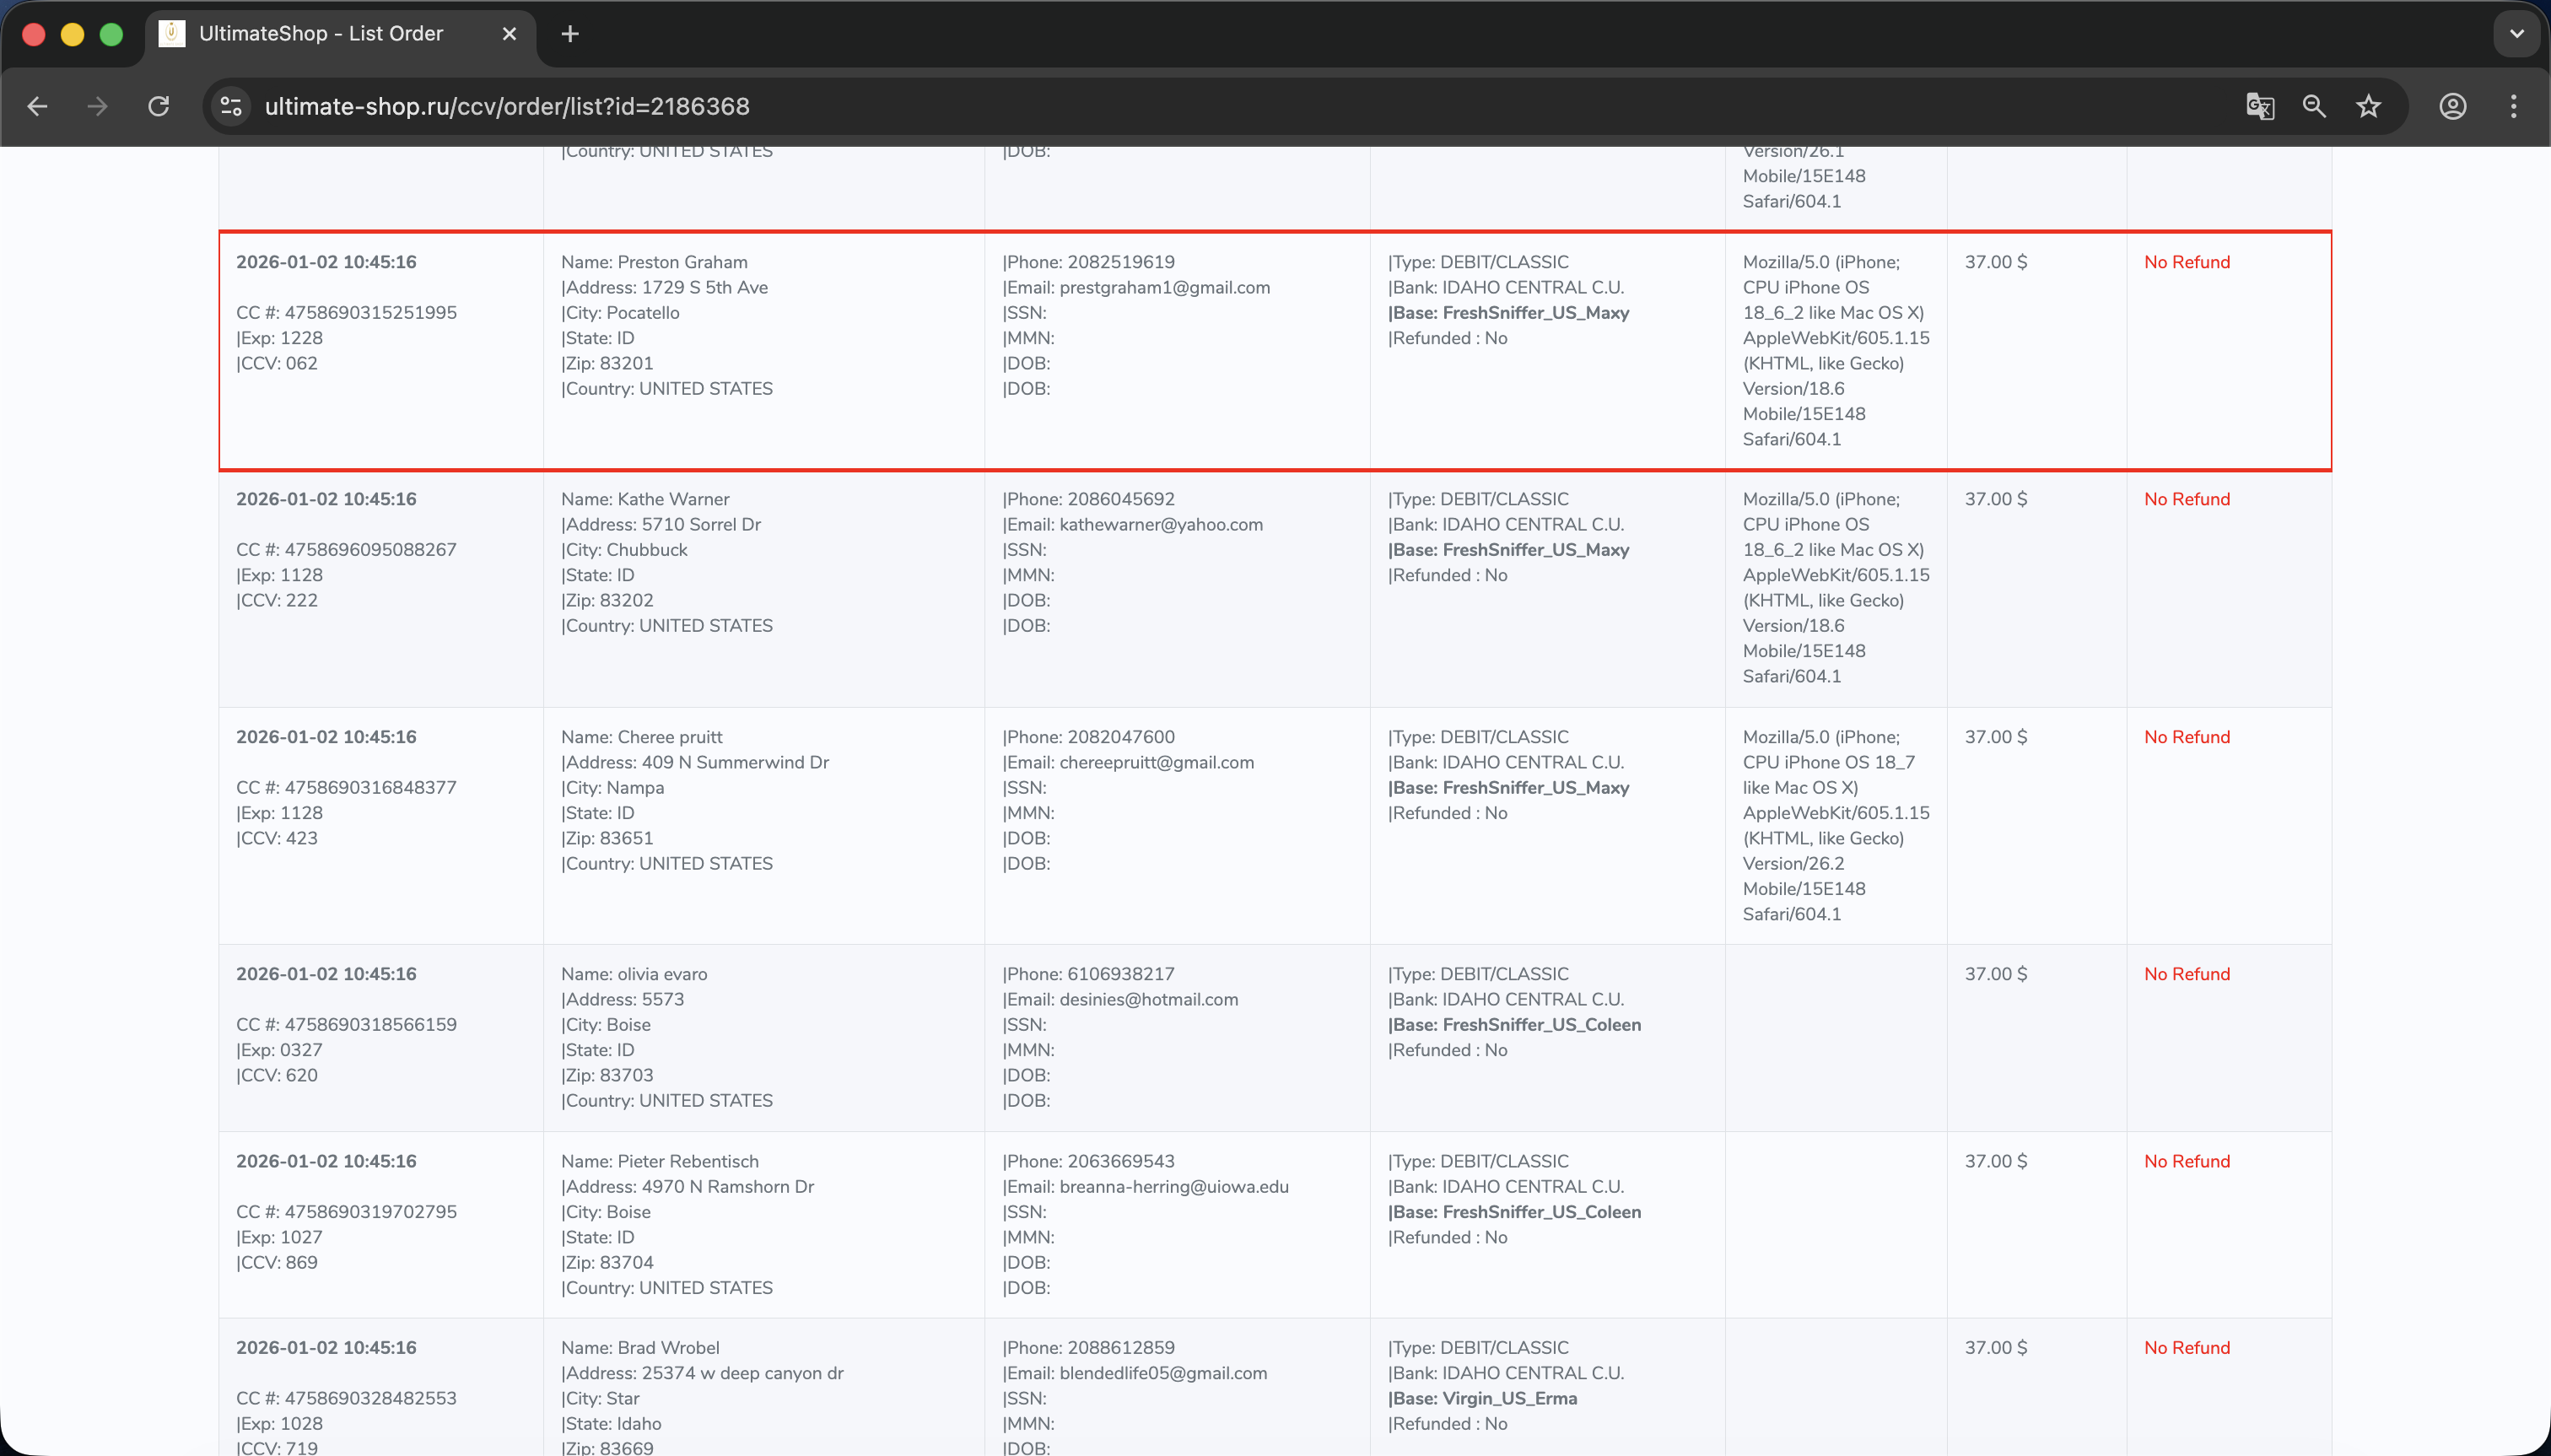Click No Refund in the red-highlighted row
The image size is (2551, 1456).
tap(2186, 262)
